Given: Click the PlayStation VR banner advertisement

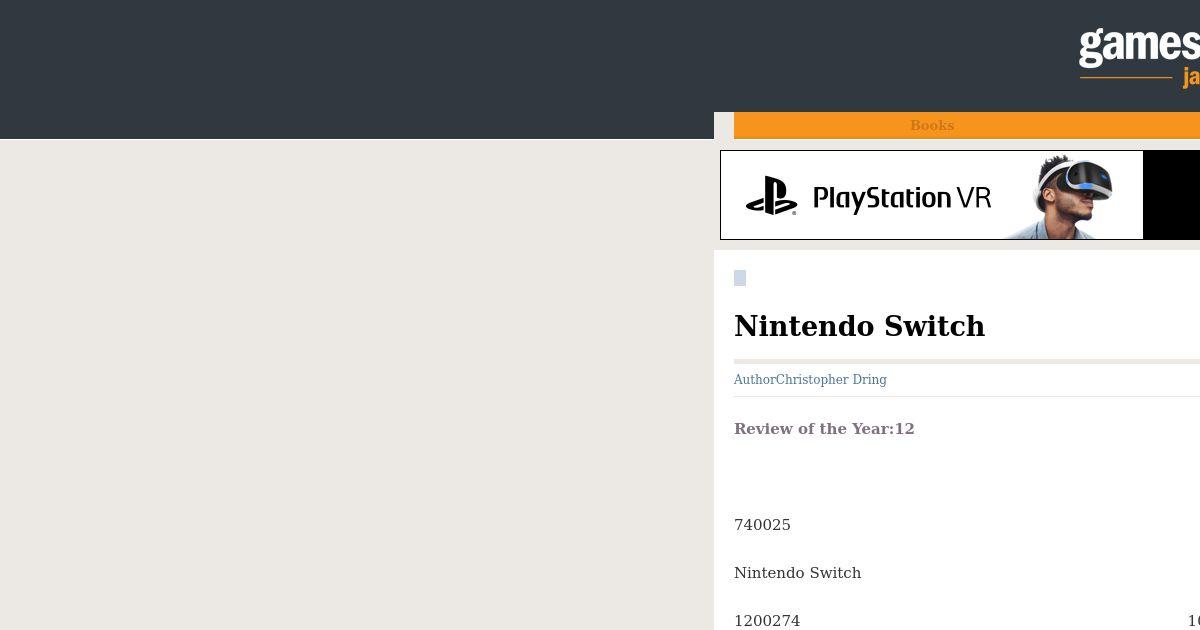Looking at the screenshot, I should [x=960, y=195].
